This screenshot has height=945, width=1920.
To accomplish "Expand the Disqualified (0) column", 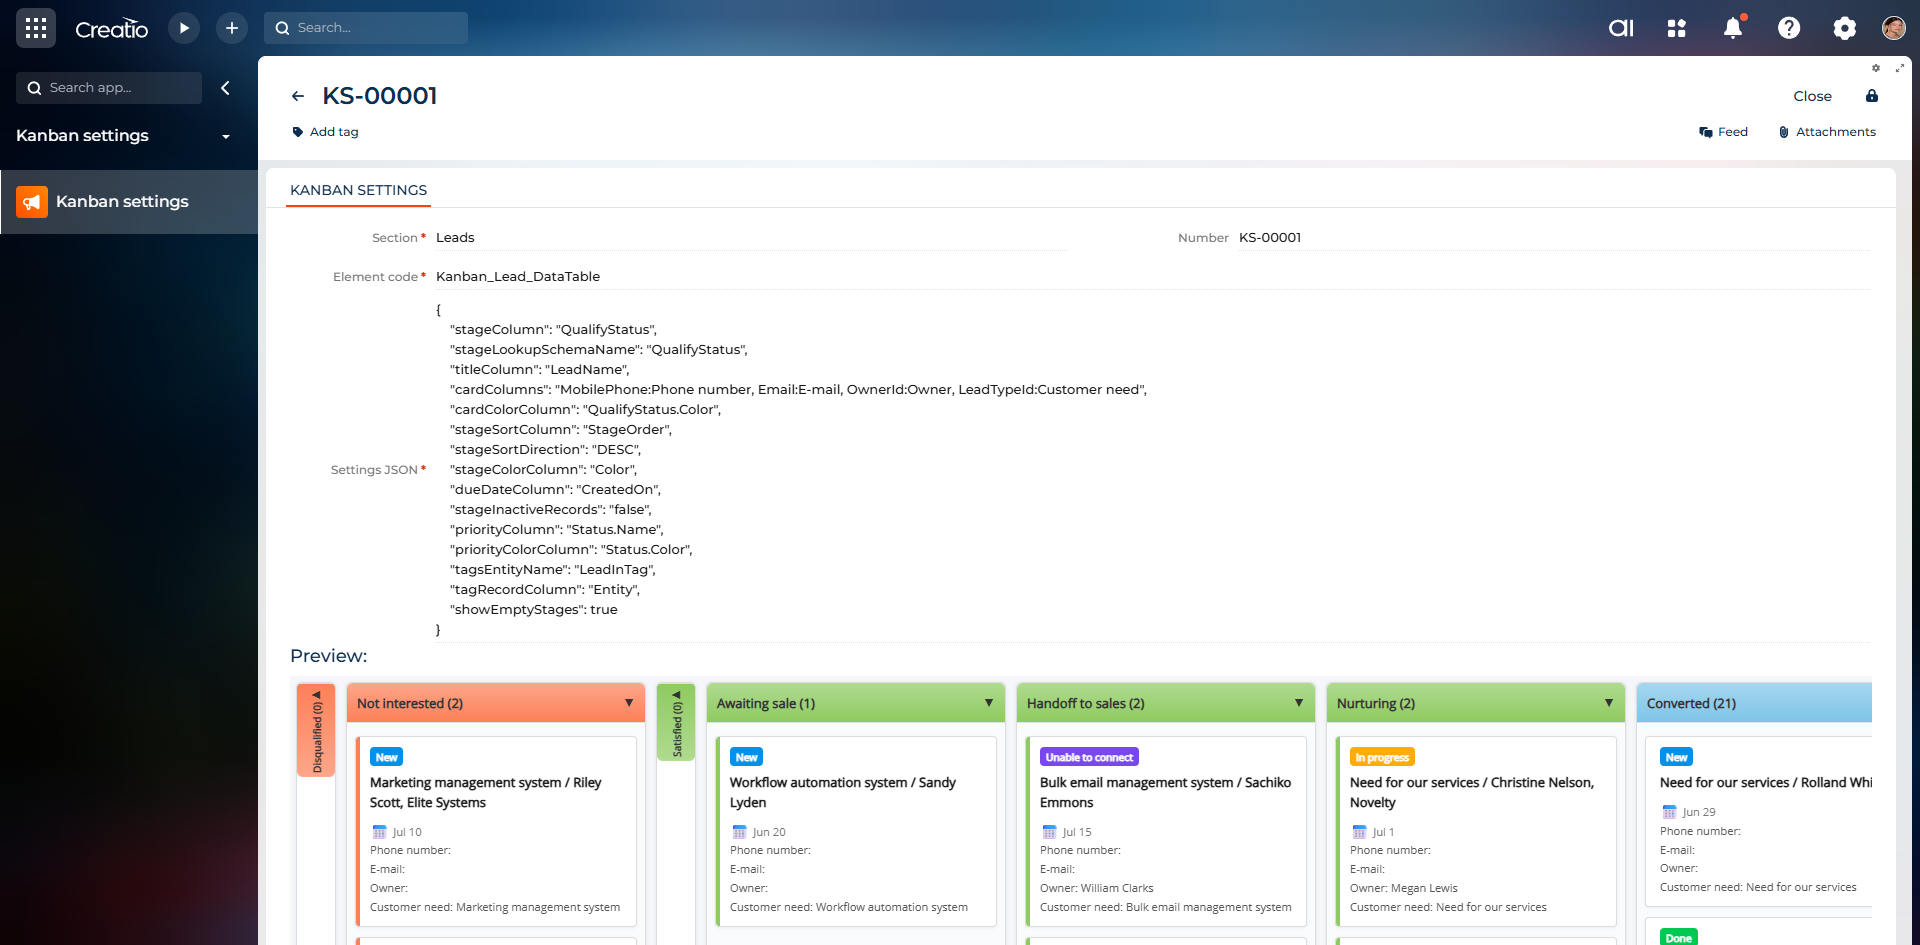I will pyautogui.click(x=317, y=730).
